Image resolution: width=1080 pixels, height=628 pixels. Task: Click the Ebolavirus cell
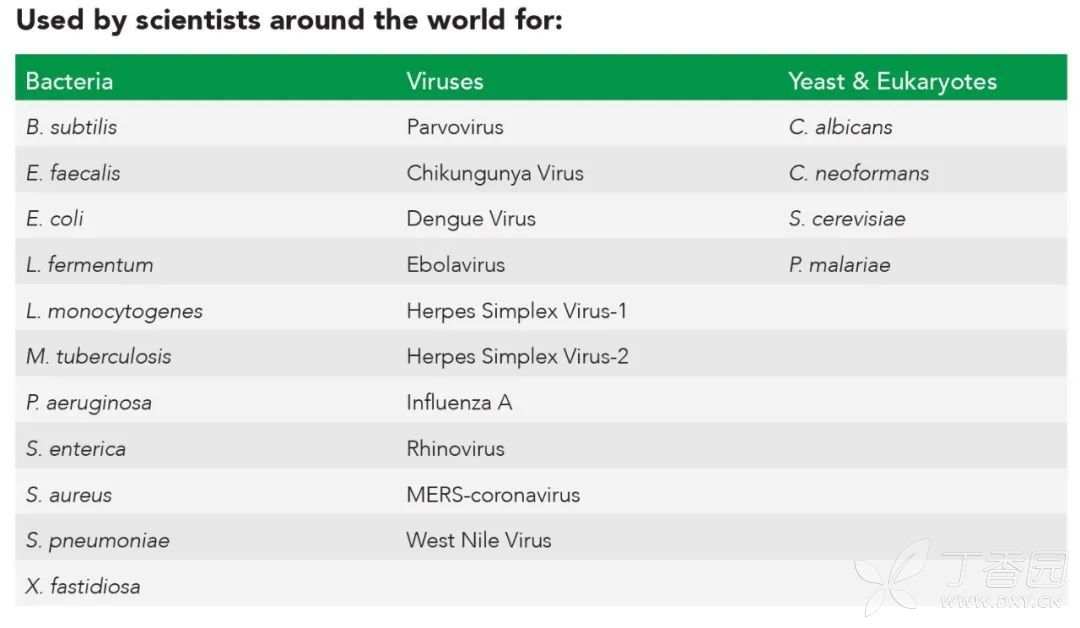(x=456, y=265)
